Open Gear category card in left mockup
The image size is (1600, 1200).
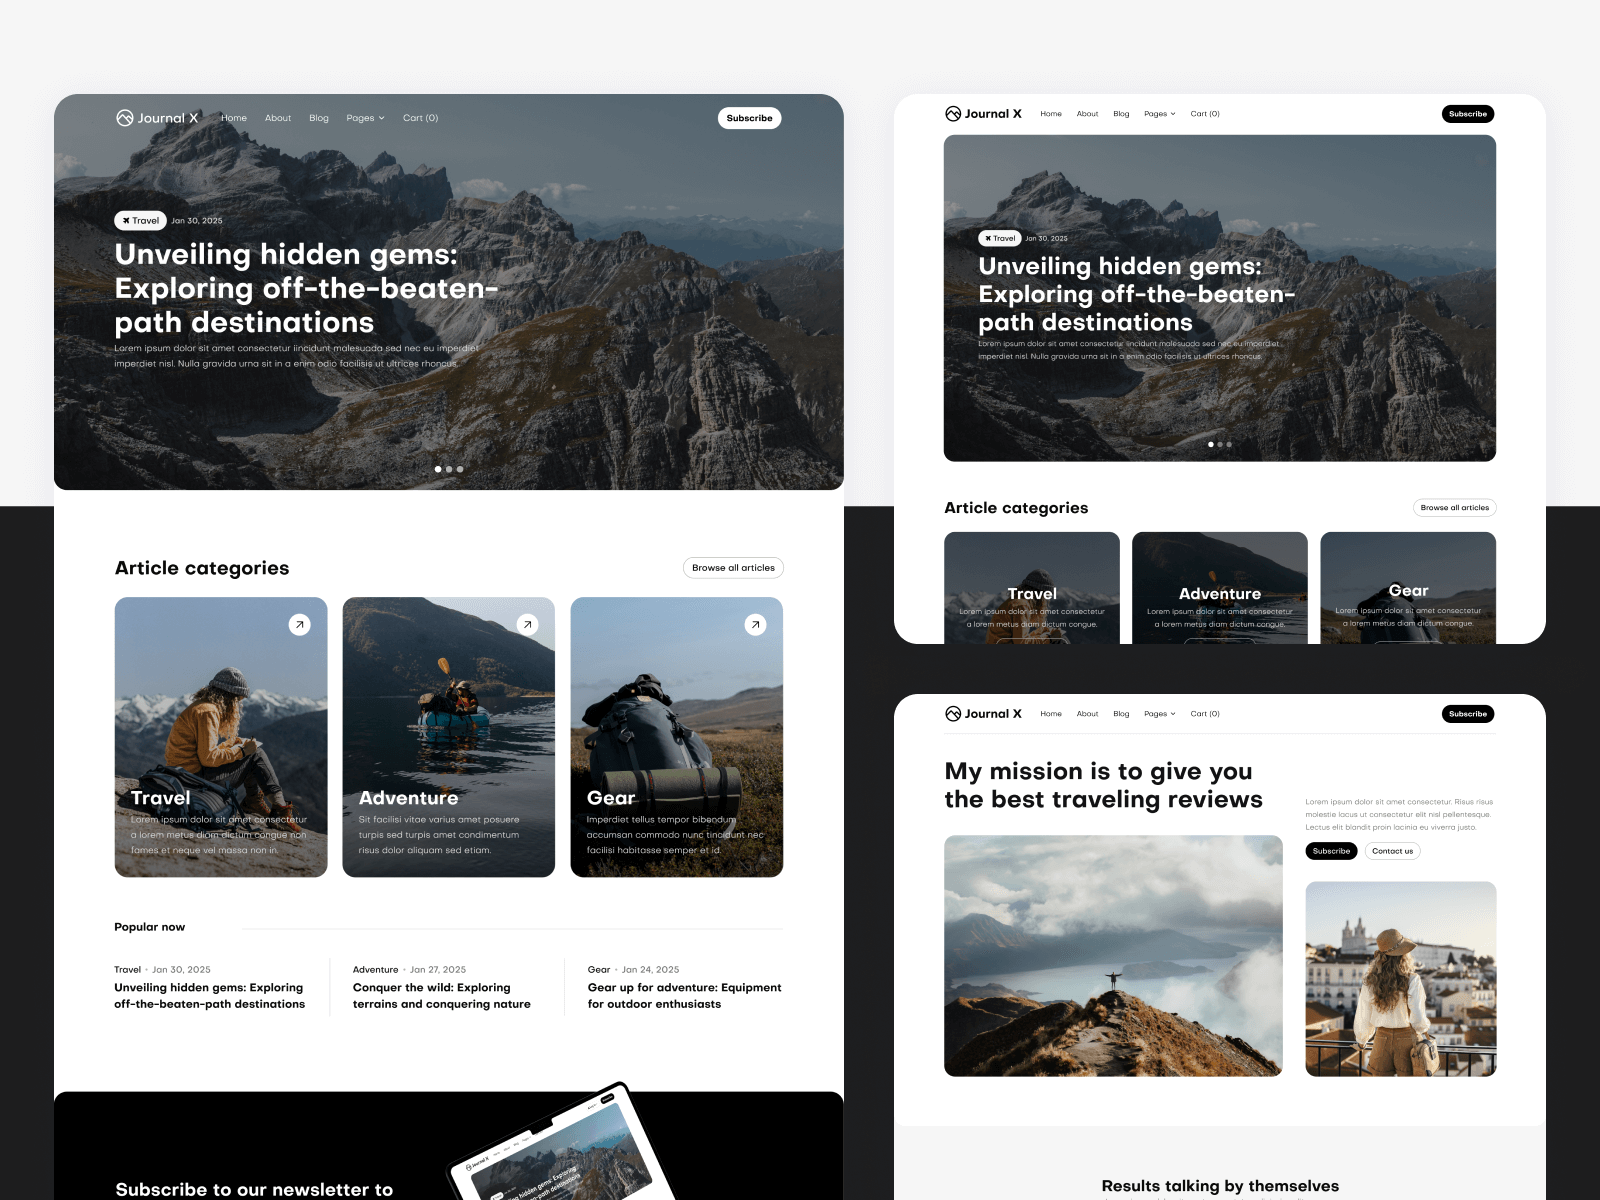677,737
